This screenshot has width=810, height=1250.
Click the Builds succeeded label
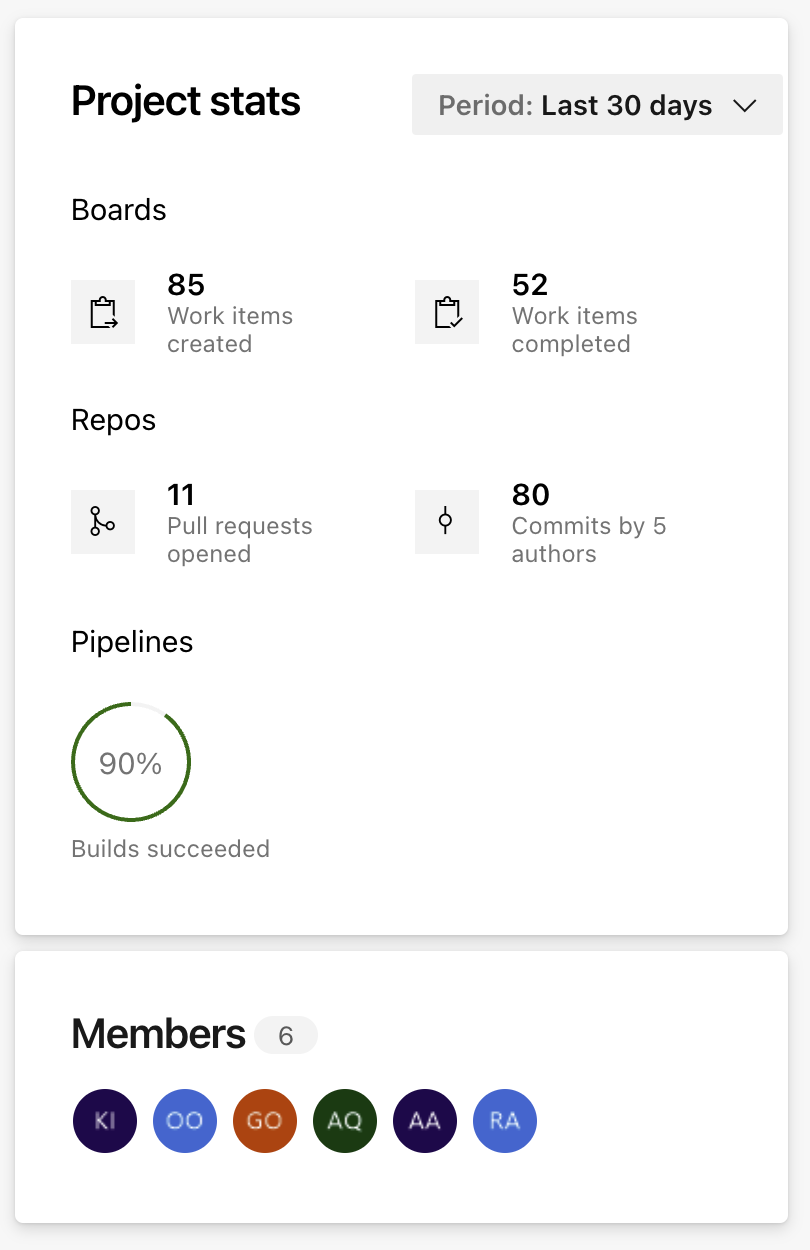pos(171,849)
